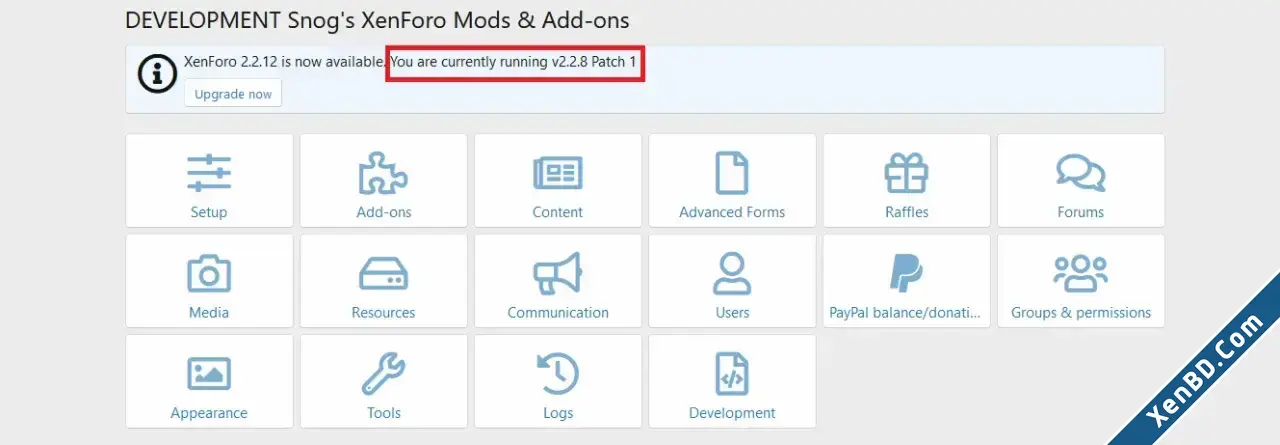Open the Development code file icon
This screenshot has height=445, width=1280.
[x=732, y=373]
